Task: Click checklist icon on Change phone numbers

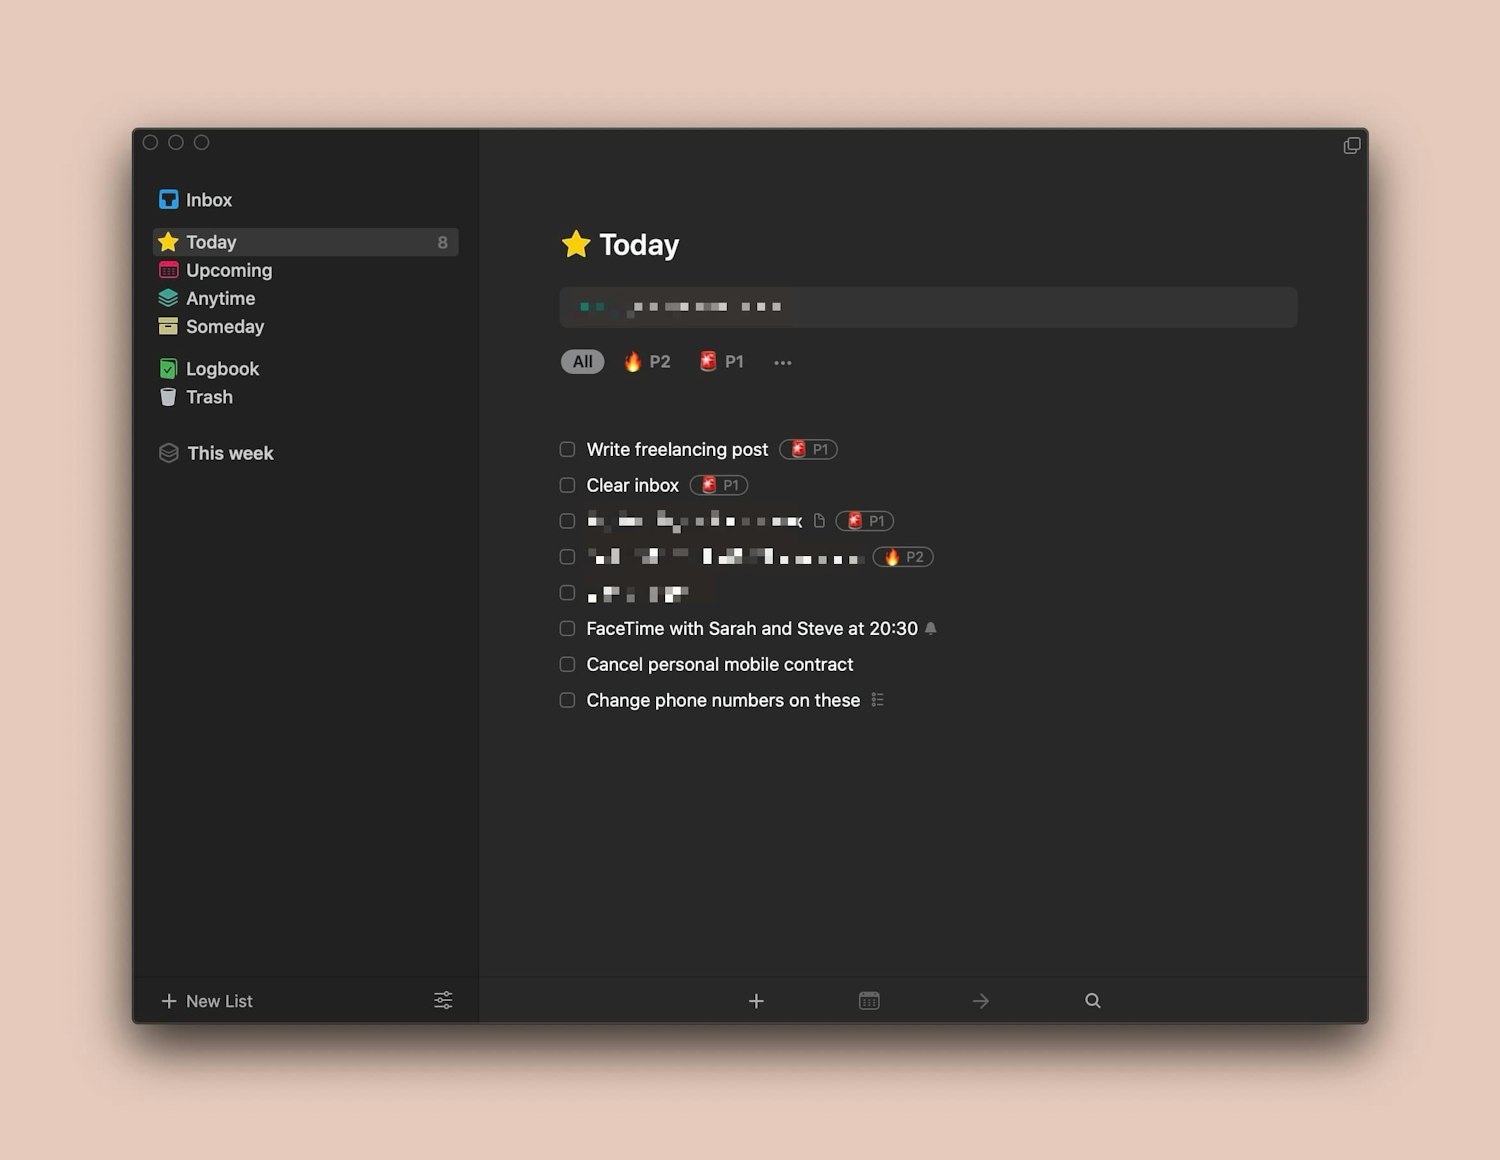Action: tap(877, 700)
